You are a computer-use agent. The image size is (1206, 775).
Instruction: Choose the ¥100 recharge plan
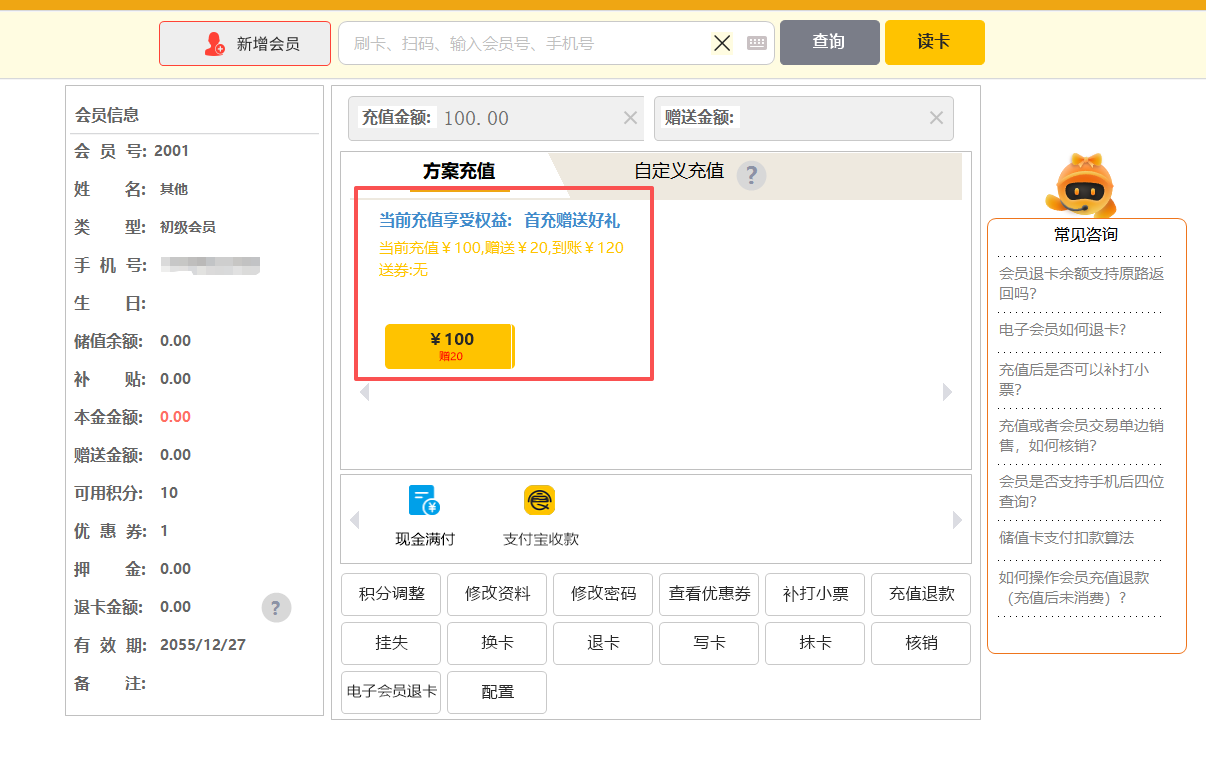449,346
